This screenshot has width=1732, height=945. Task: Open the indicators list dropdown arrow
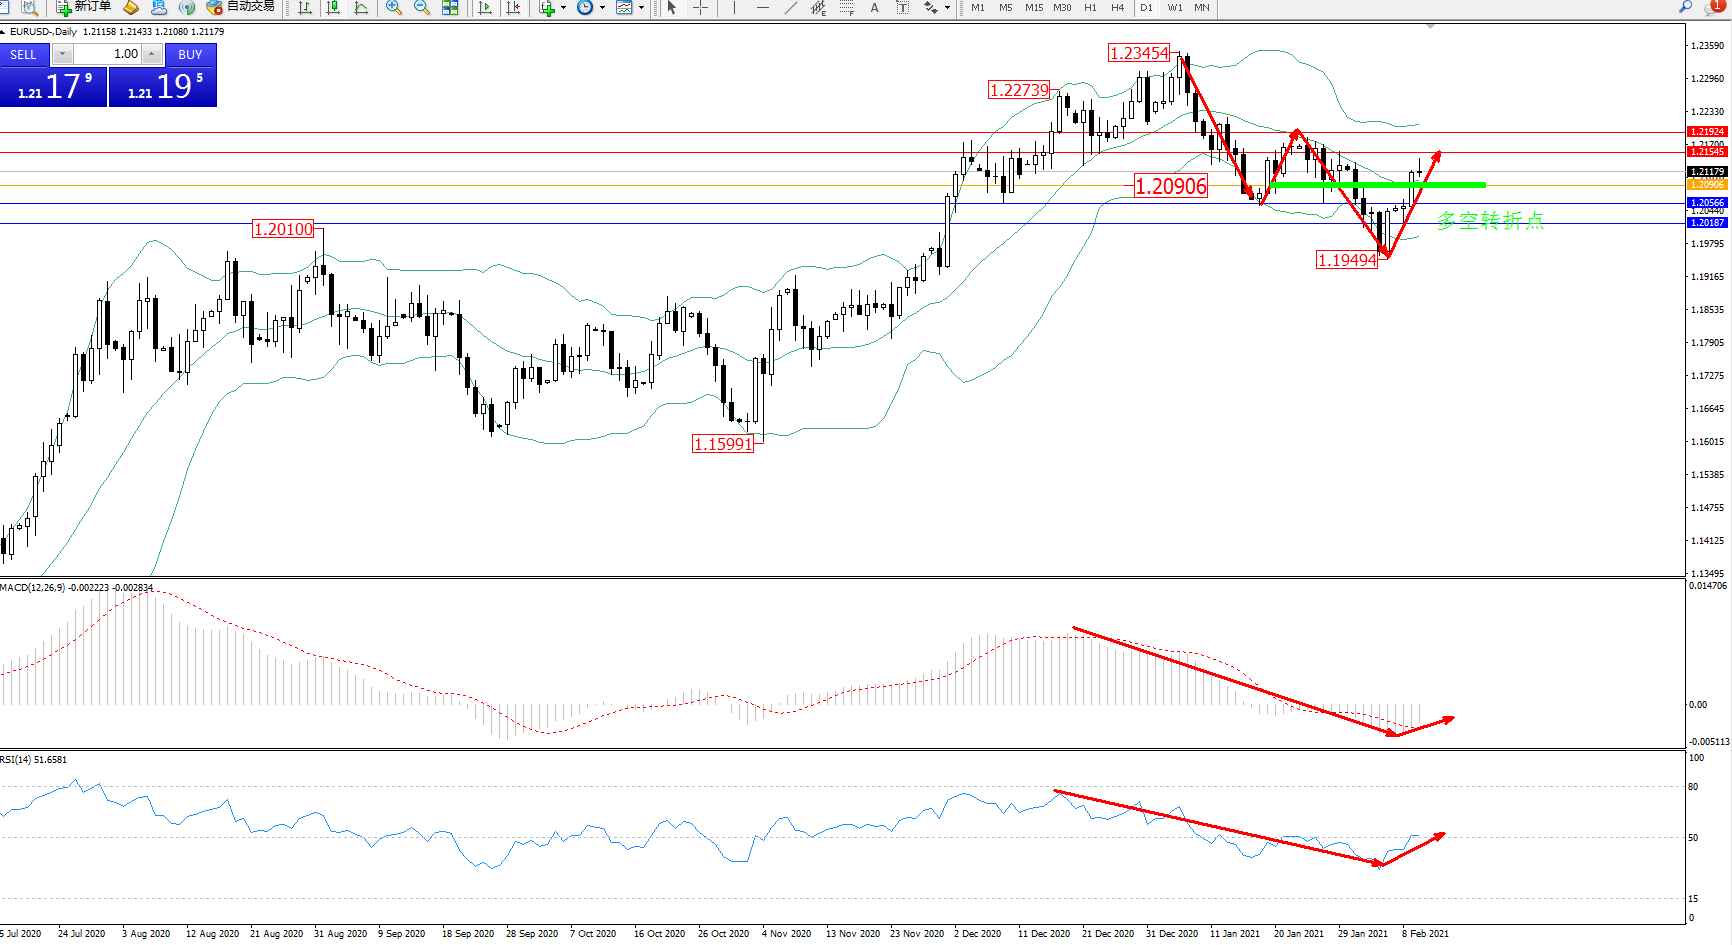564,8
